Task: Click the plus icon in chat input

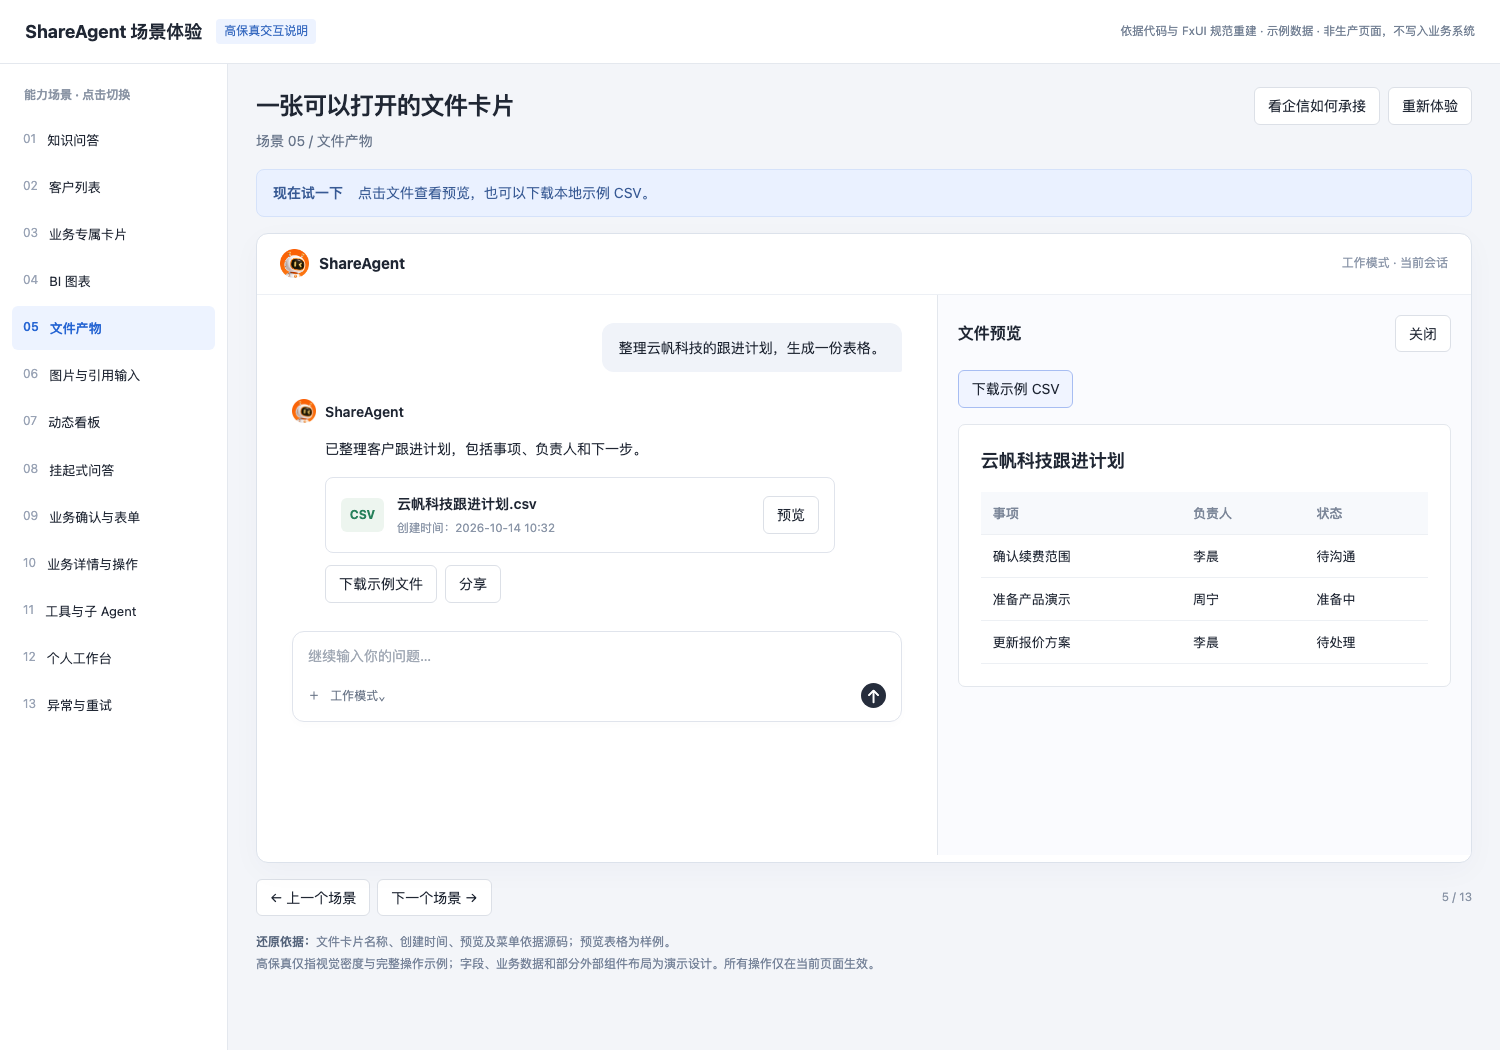Action: pyautogui.click(x=314, y=695)
